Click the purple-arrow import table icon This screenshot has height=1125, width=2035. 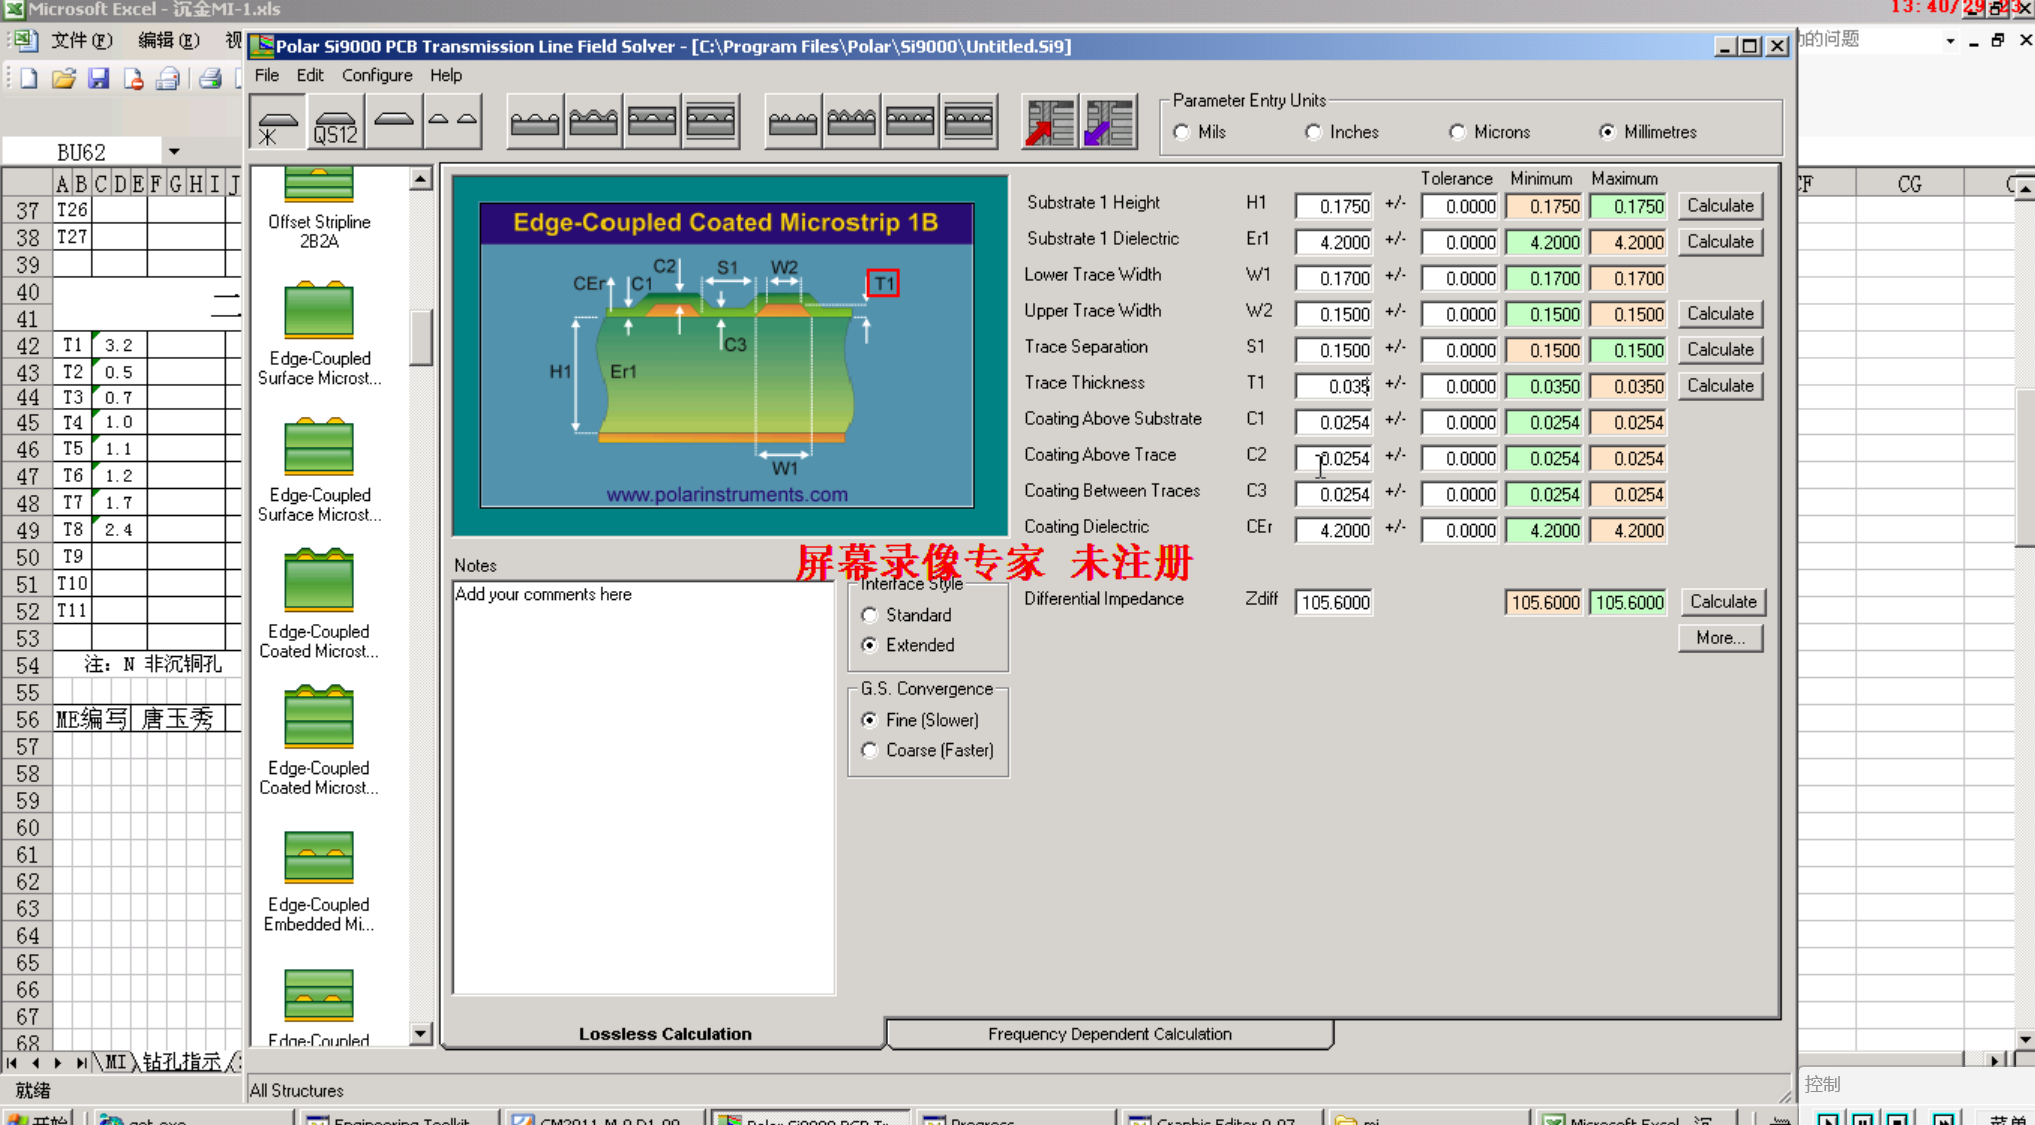1108,123
